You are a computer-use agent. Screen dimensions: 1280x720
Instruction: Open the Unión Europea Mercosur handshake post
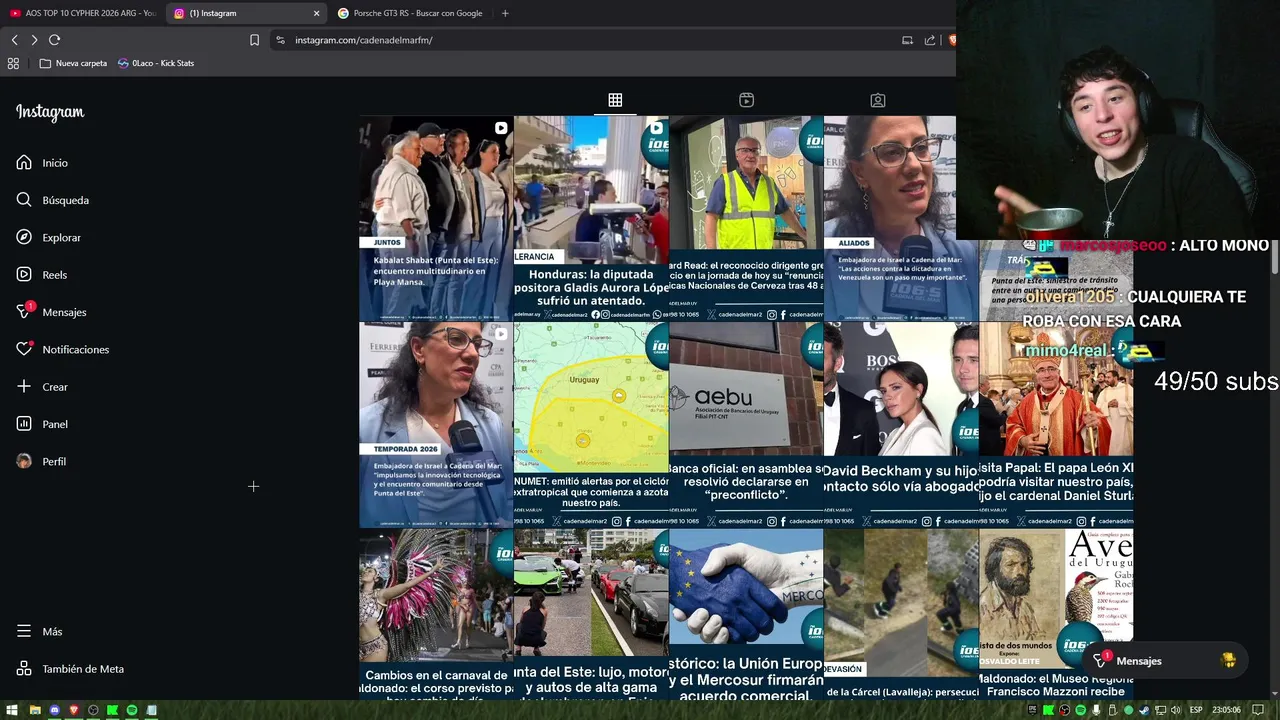(746, 614)
